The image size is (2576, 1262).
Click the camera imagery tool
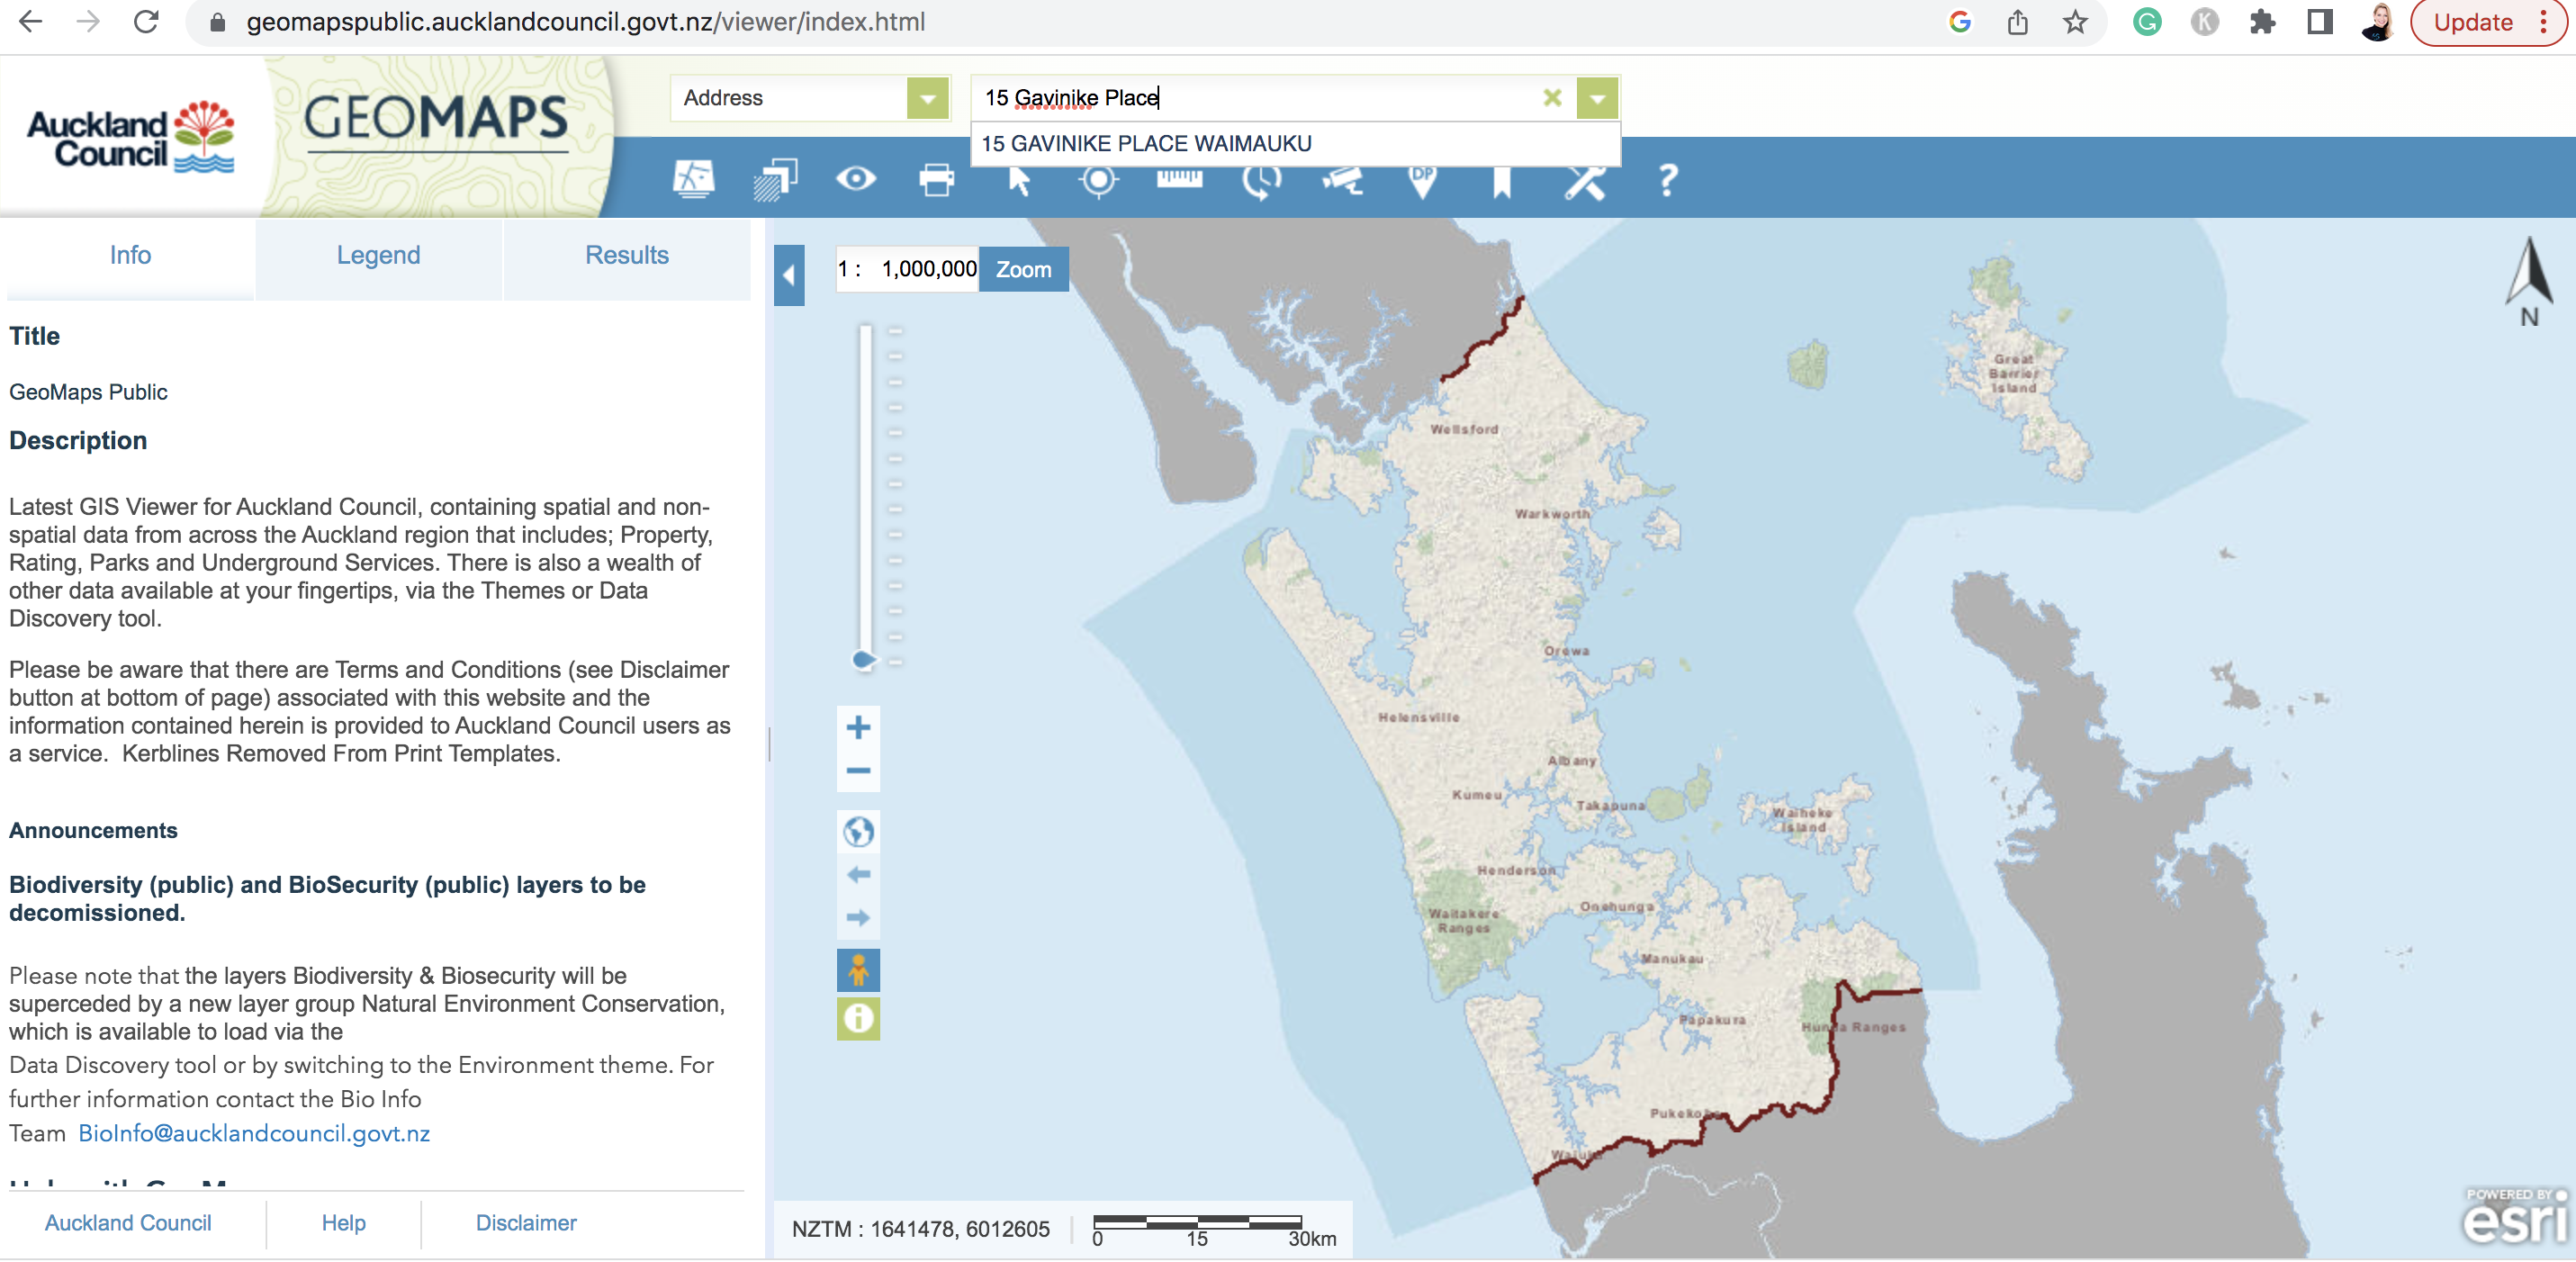[1342, 180]
